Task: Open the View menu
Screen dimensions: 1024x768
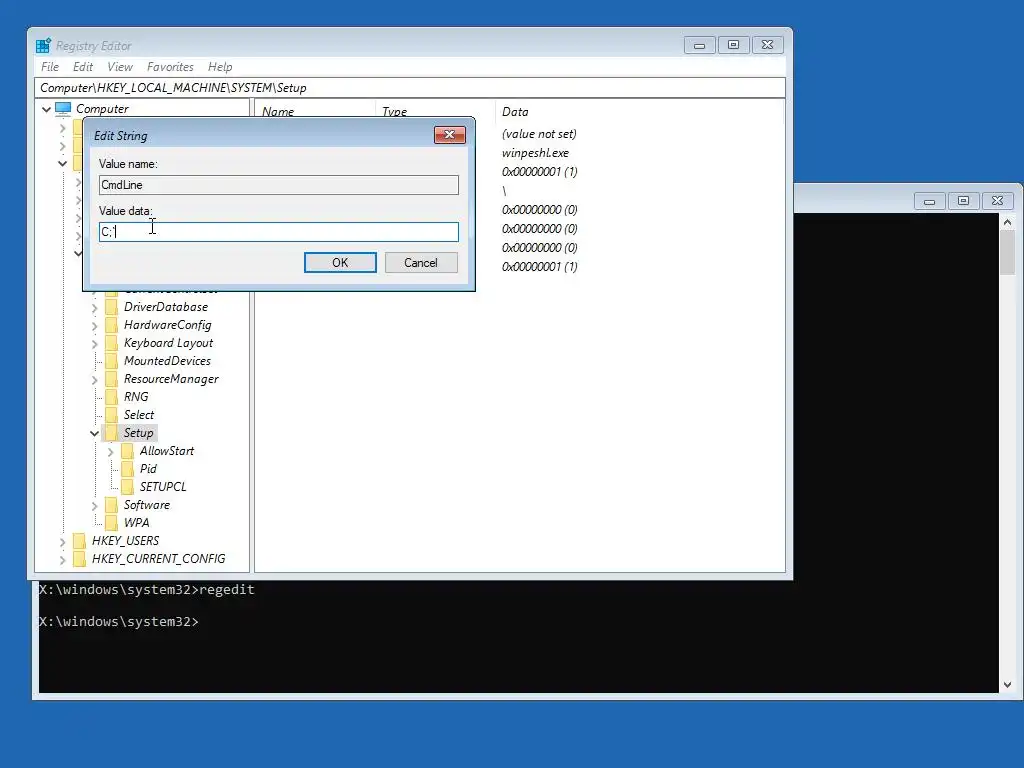Action: coord(120,67)
